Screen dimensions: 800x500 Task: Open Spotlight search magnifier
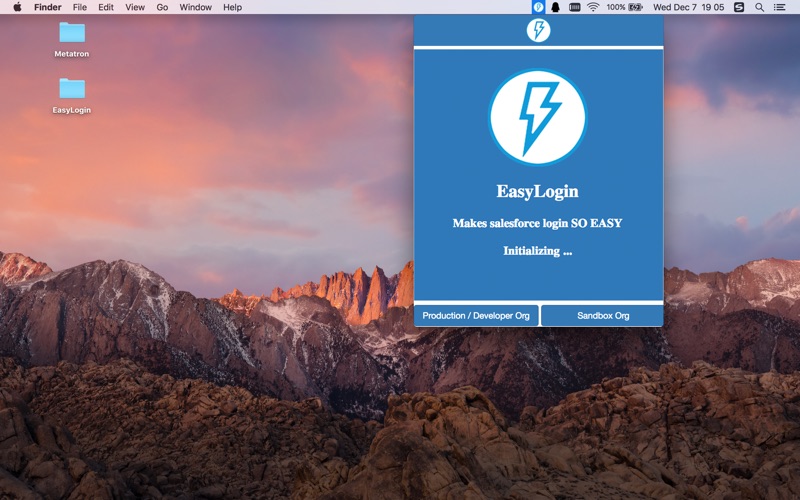(x=759, y=7)
